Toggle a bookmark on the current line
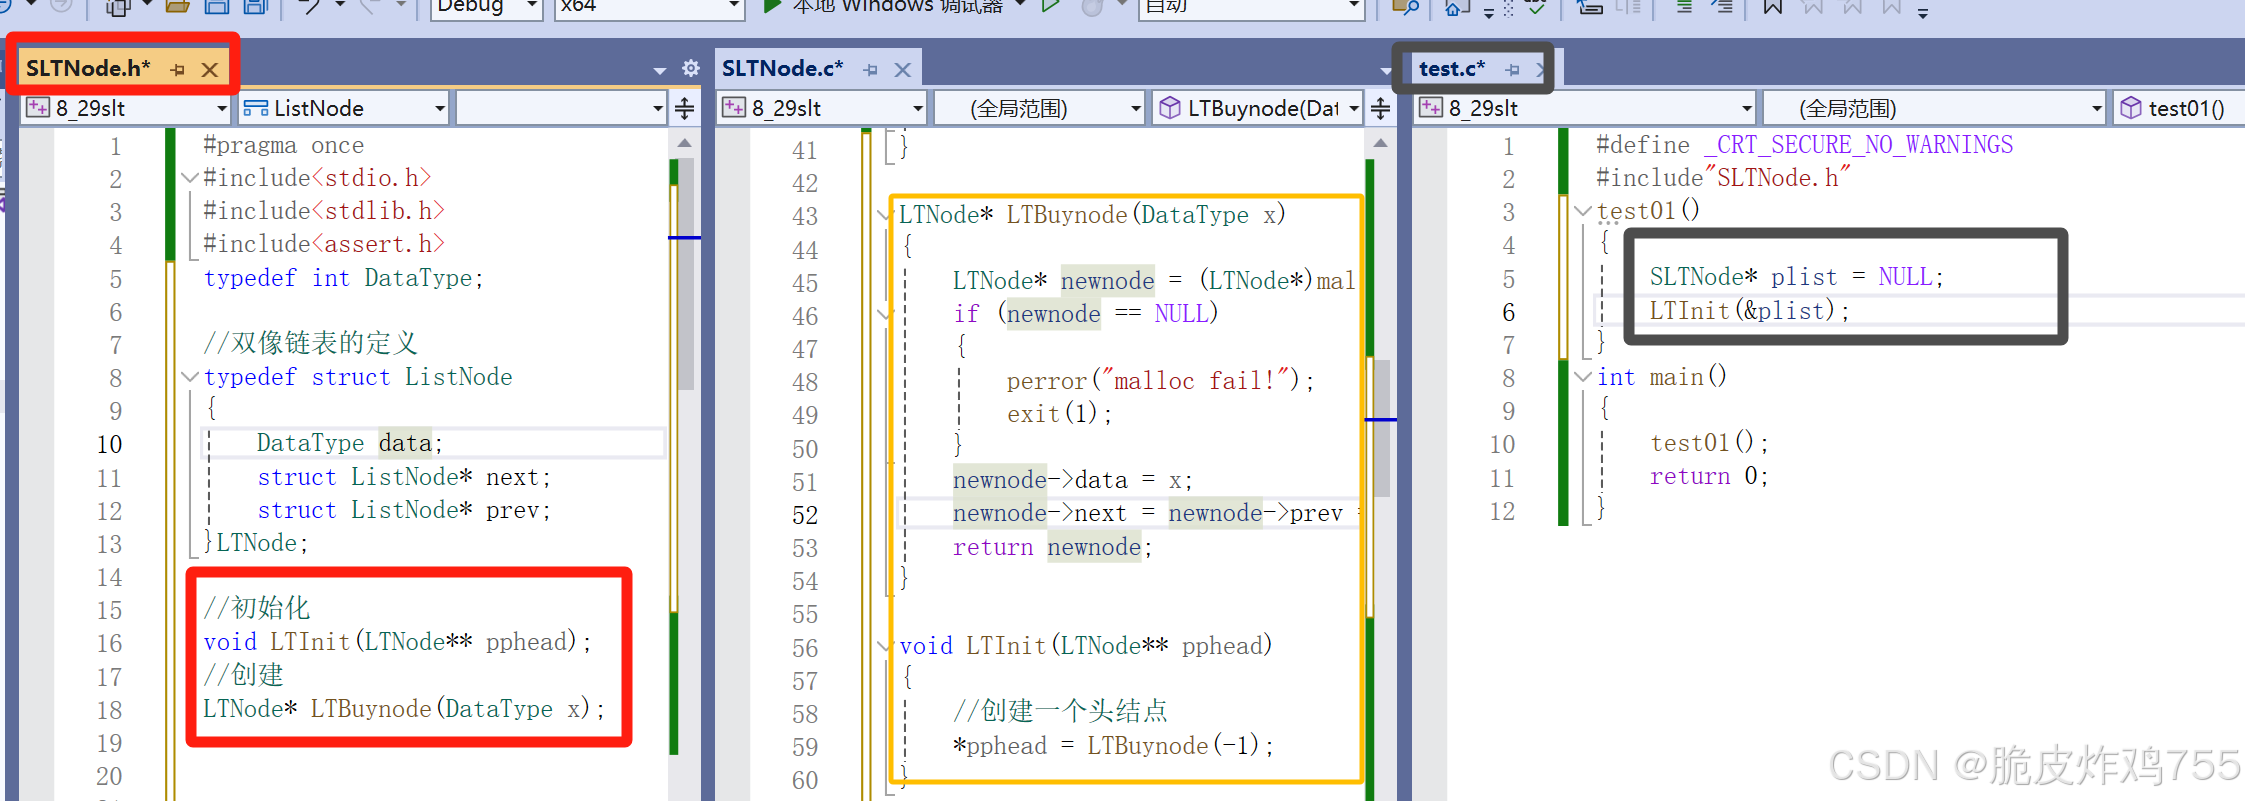This screenshot has width=2245, height=801. click(x=1772, y=6)
